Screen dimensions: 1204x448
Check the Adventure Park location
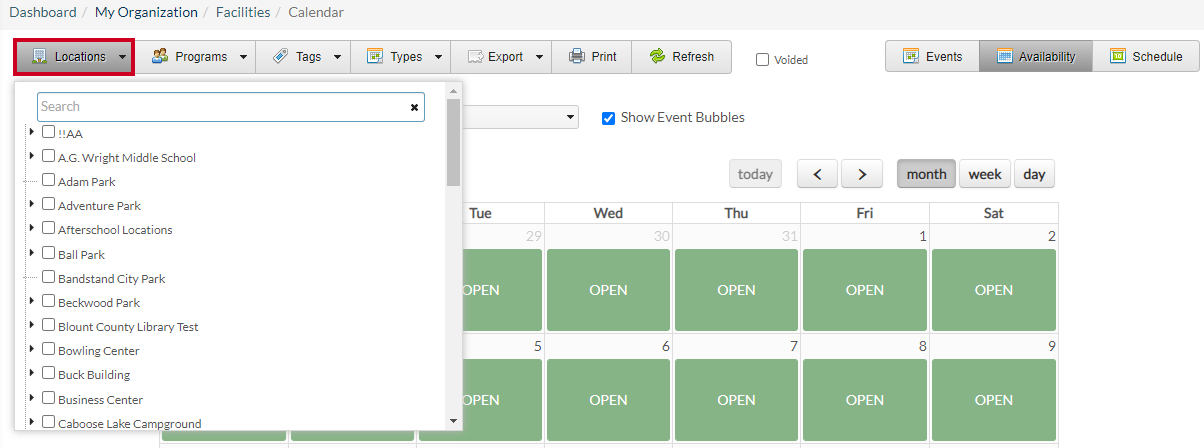click(x=48, y=204)
